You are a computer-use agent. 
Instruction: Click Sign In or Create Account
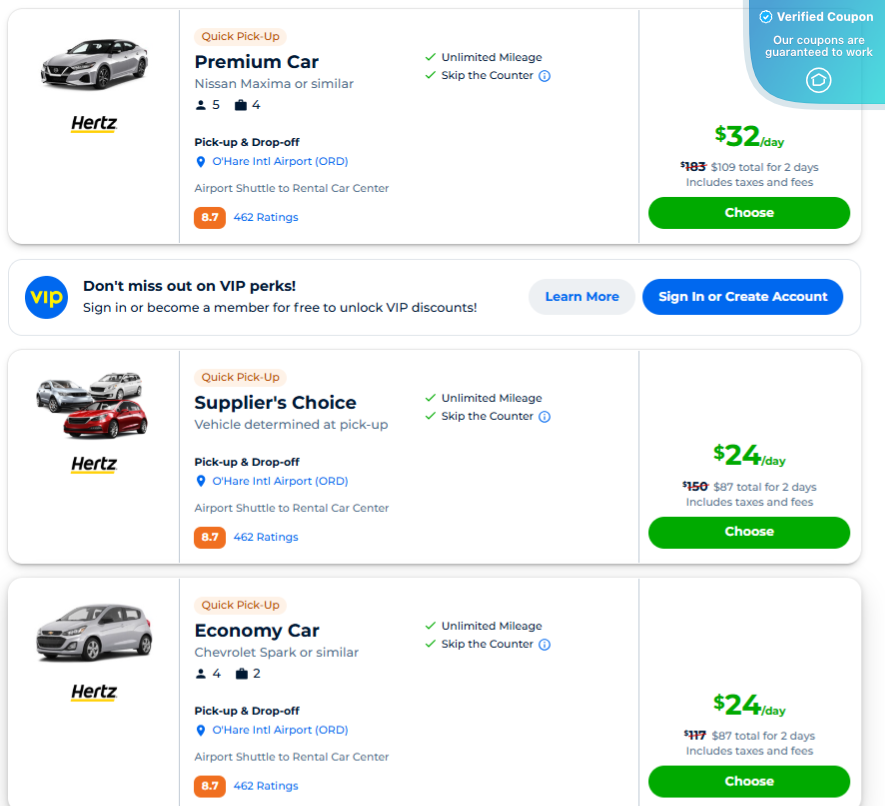(x=742, y=297)
